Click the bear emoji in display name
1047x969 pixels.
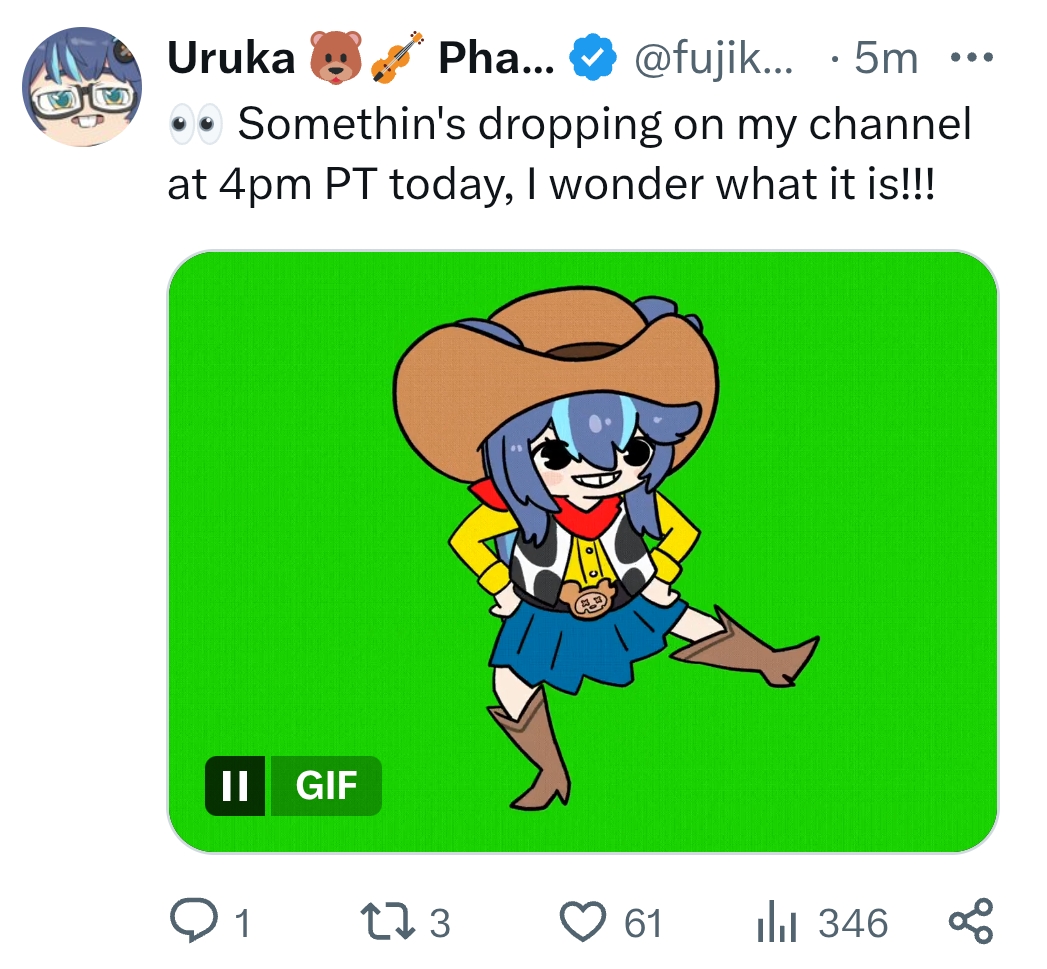(335, 57)
